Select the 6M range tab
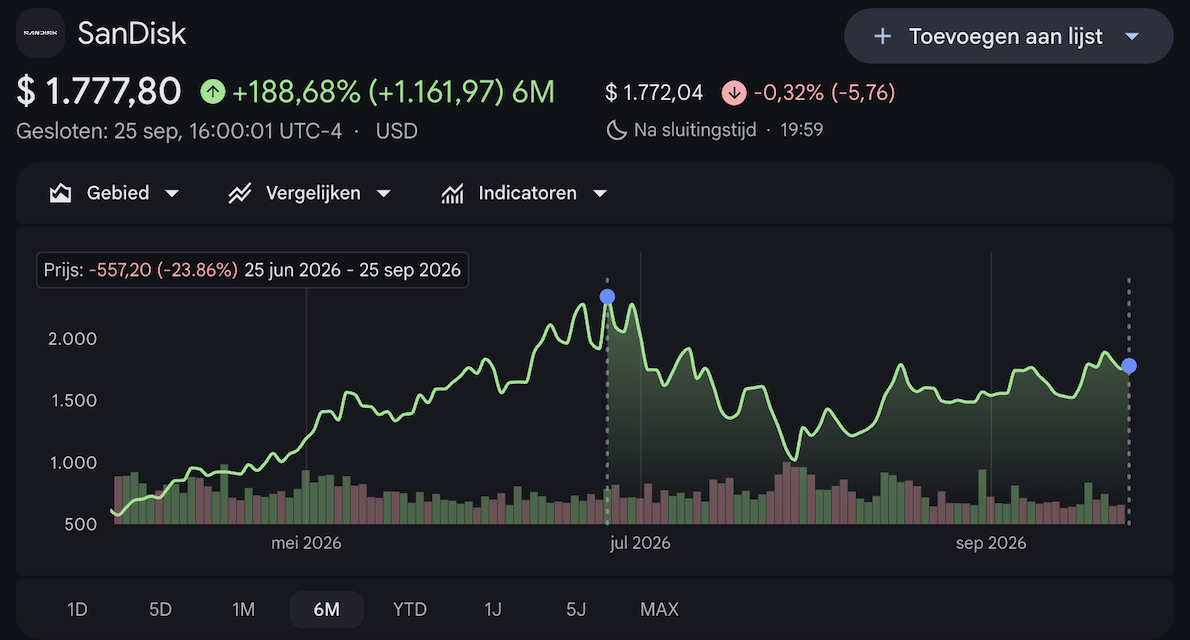 [326, 610]
